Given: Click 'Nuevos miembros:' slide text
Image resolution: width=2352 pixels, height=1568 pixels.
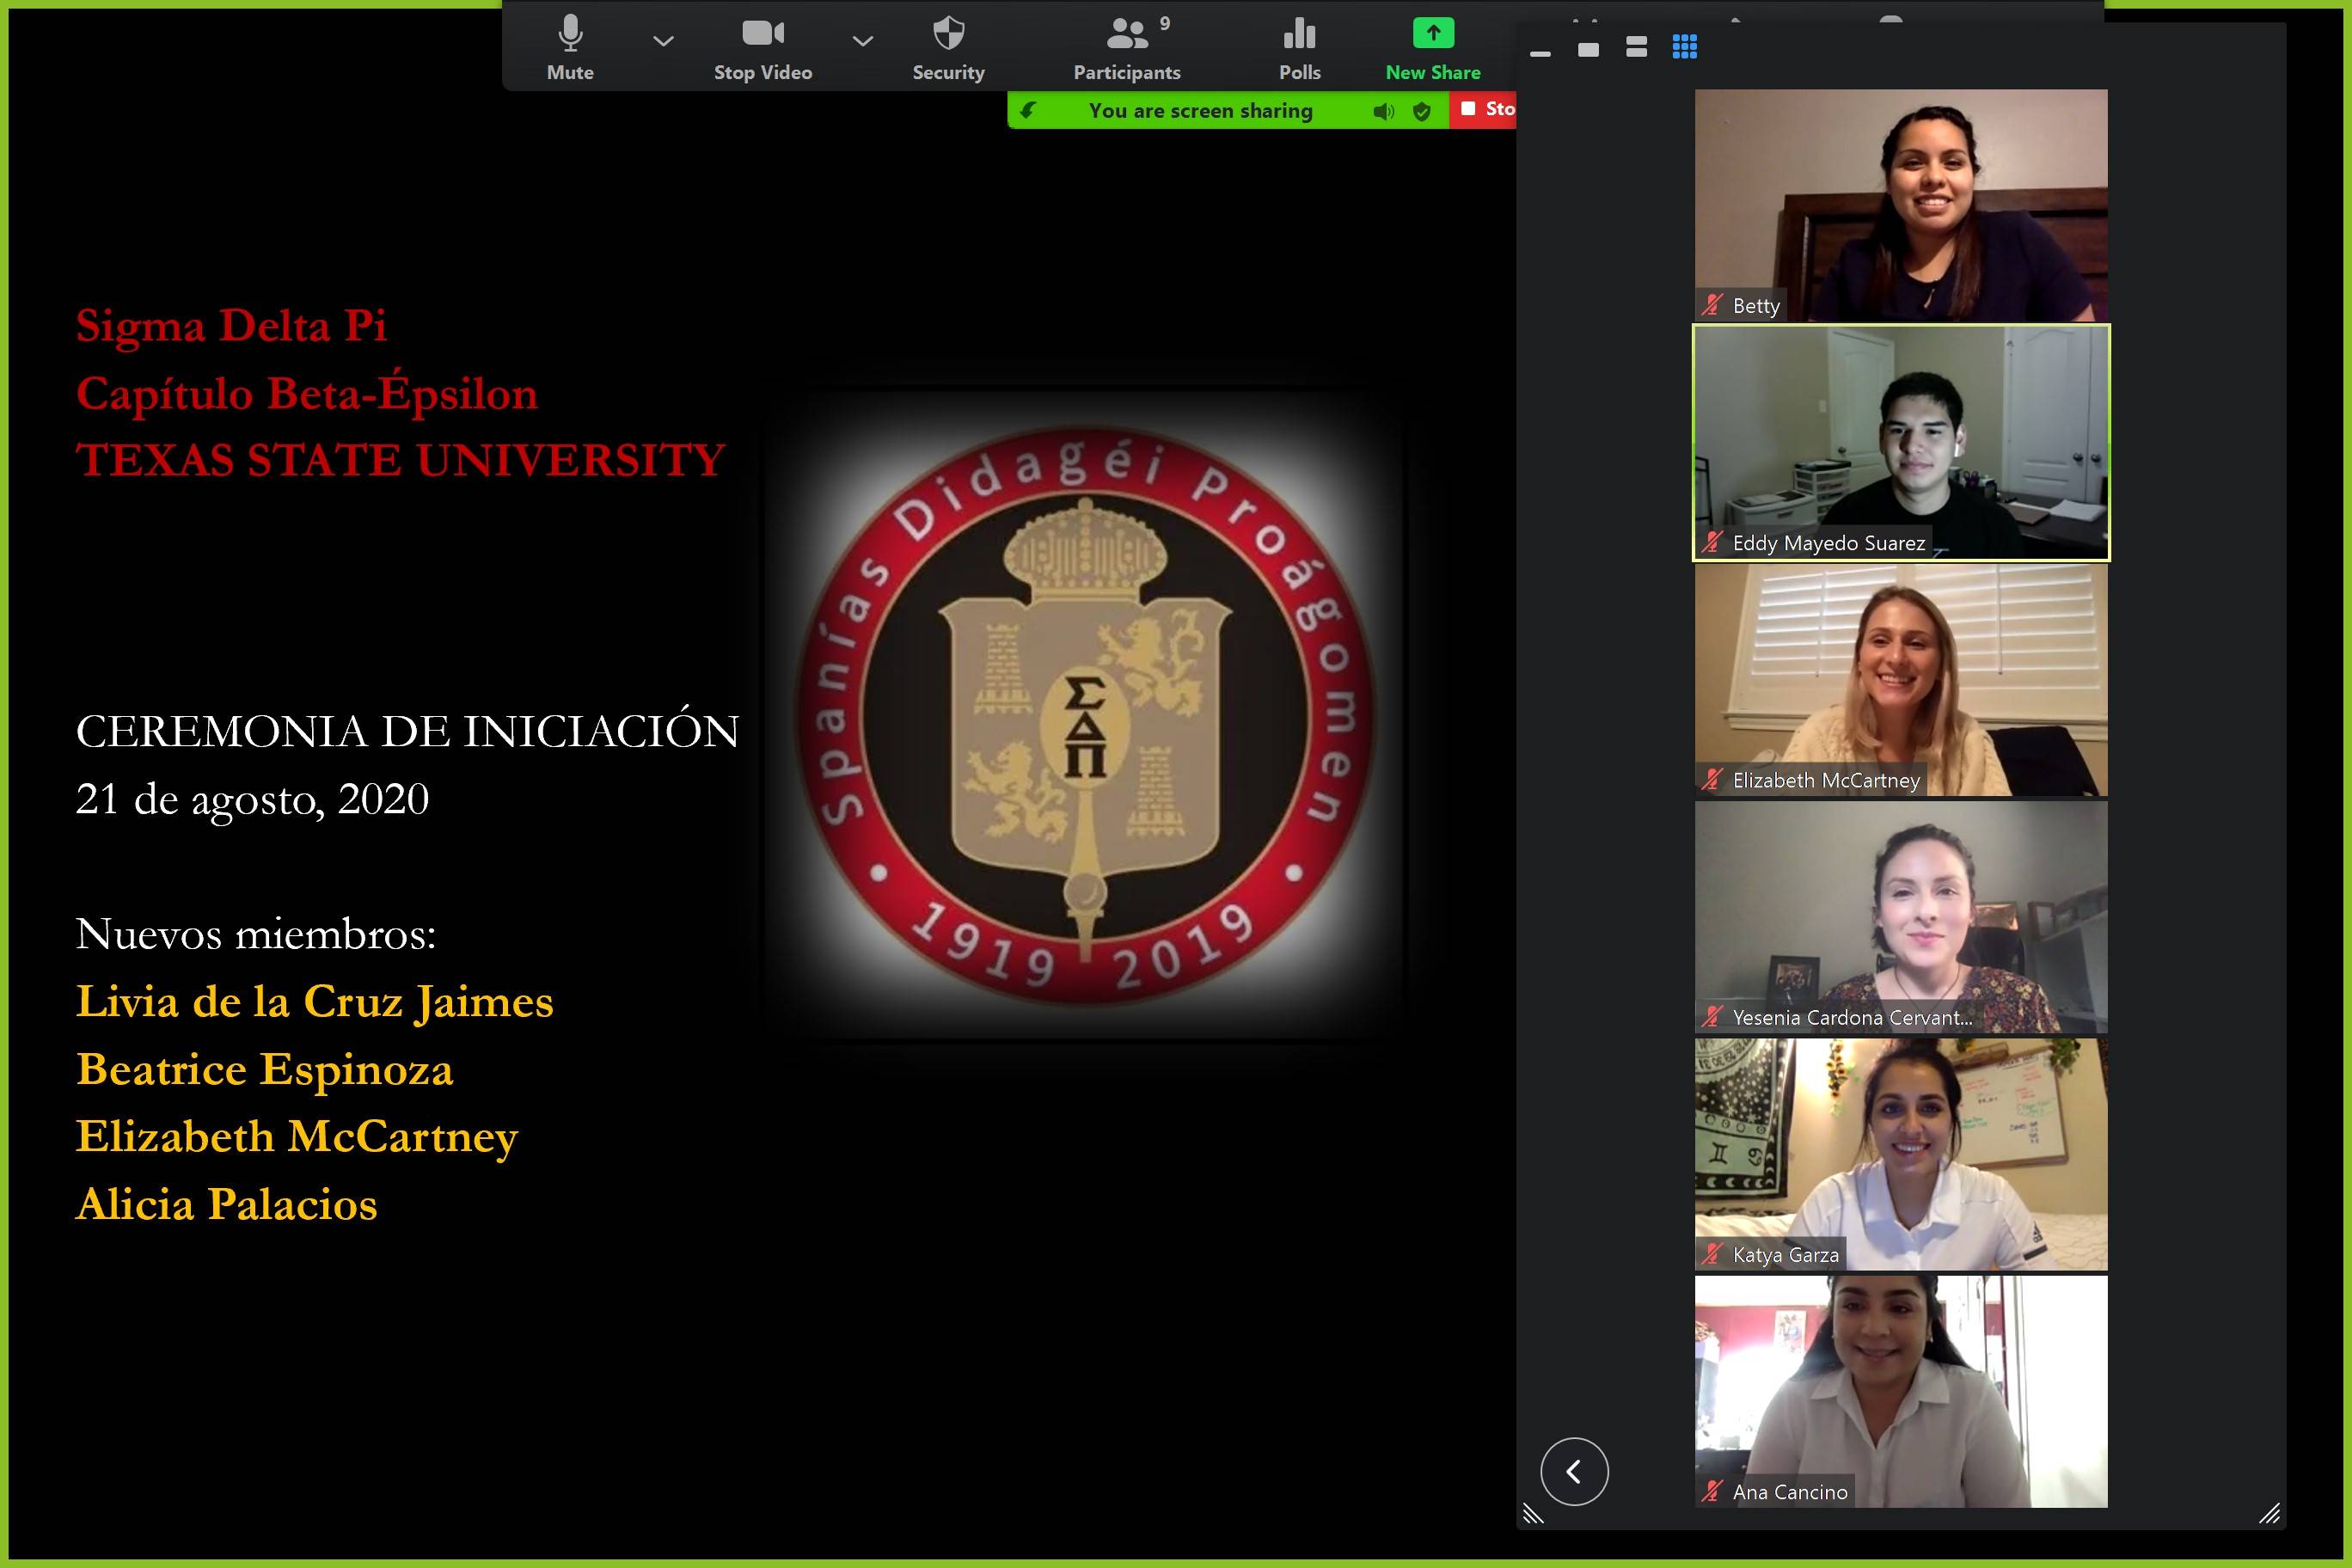Looking at the screenshot, I should 256,934.
